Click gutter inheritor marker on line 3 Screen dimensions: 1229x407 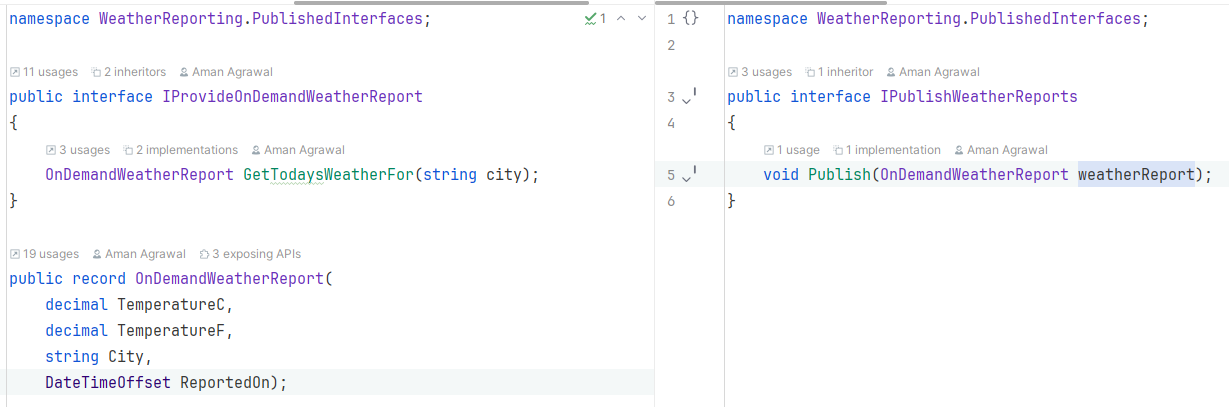tap(688, 98)
